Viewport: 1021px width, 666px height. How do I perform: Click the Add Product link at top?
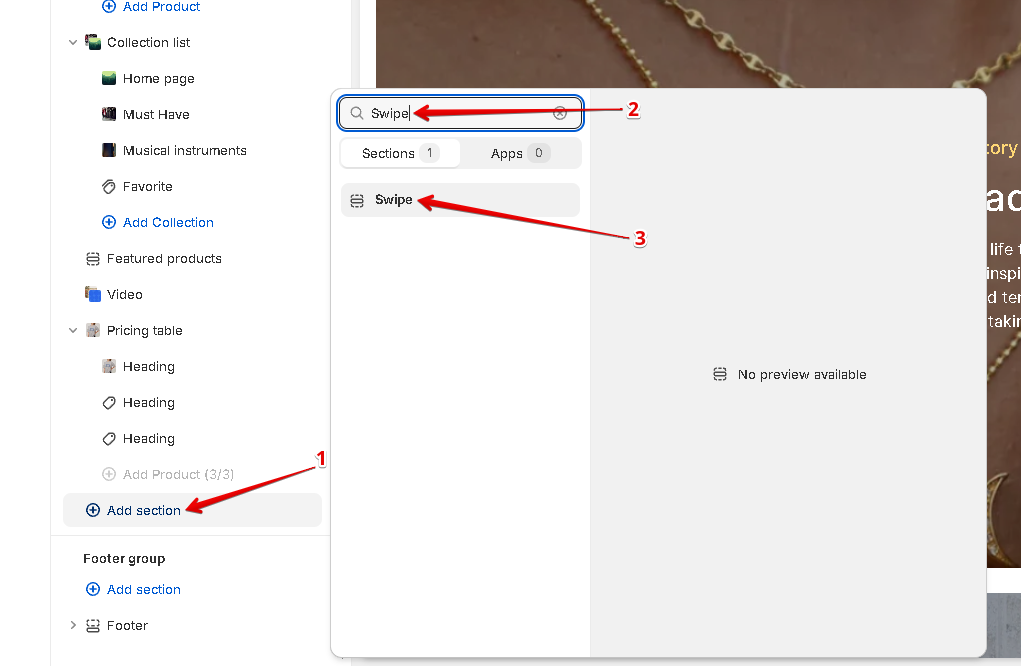[161, 7]
